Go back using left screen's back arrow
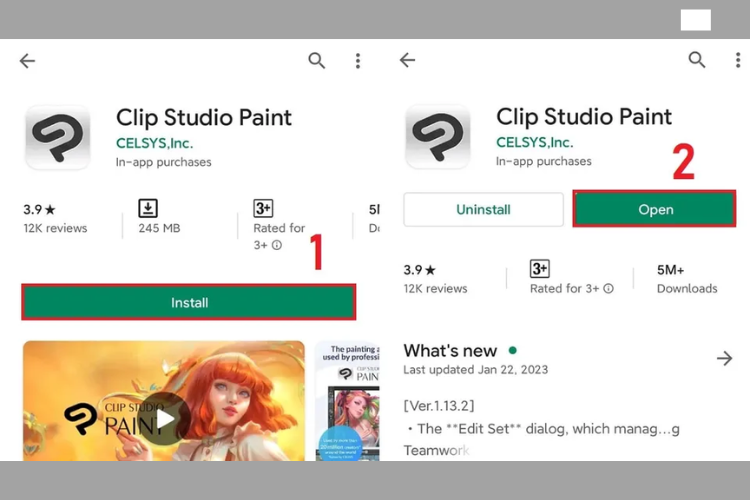Viewport: 750px width, 500px height. click(27, 61)
